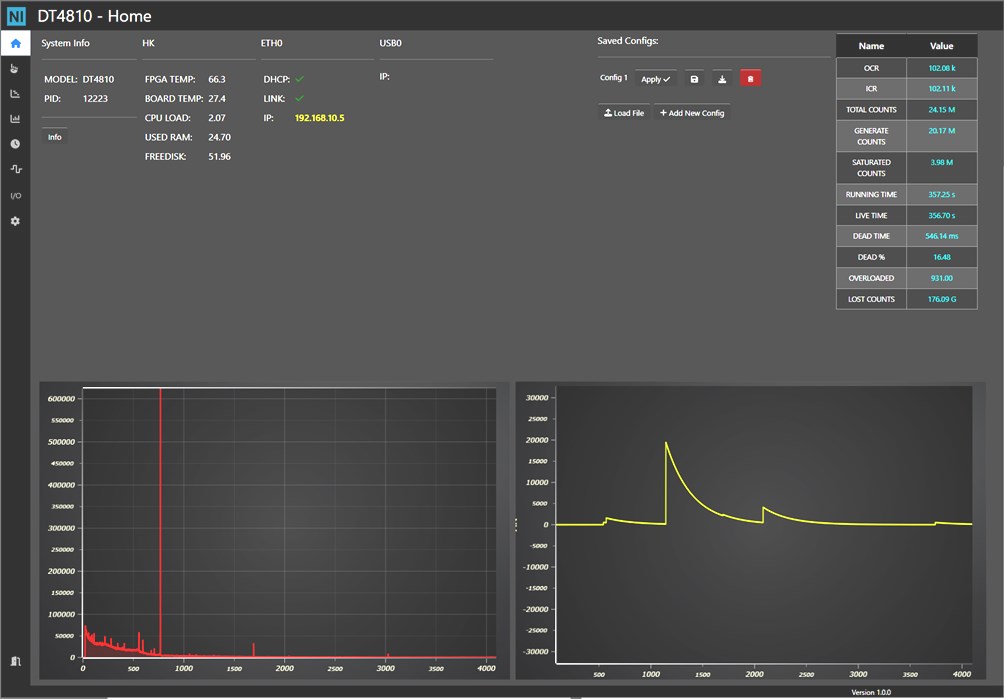Image resolution: width=1004 pixels, height=699 pixels.
Task: Click the System Info section heading
Action: [65, 43]
